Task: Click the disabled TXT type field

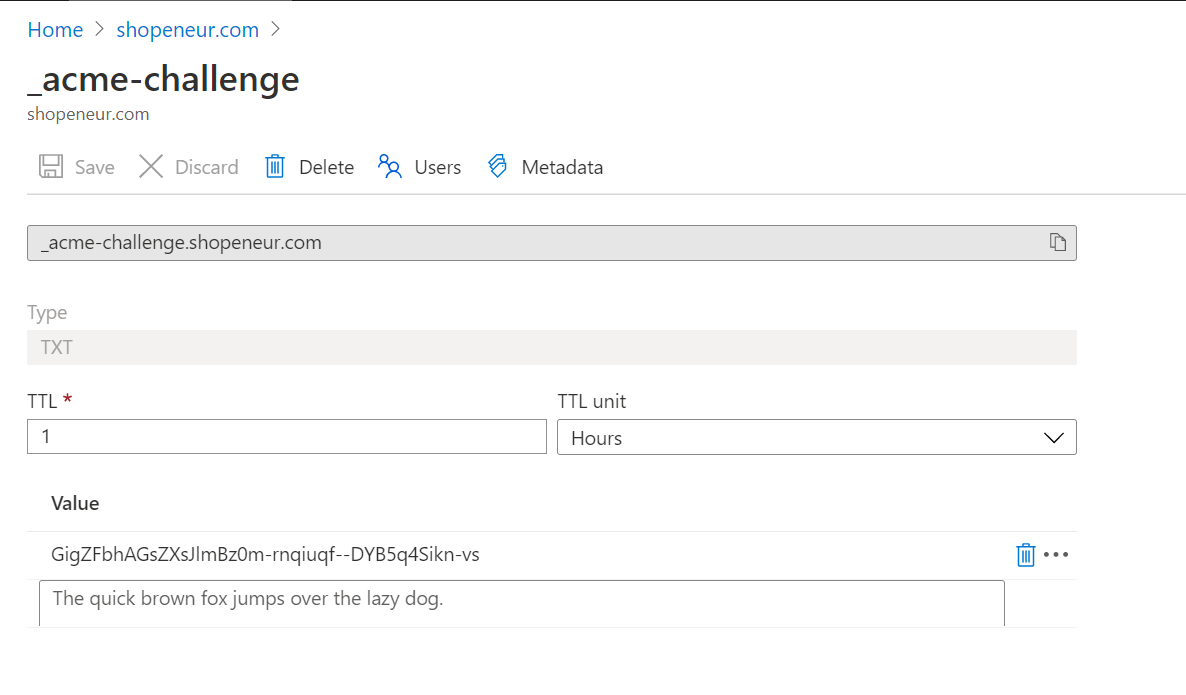Action: (551, 347)
